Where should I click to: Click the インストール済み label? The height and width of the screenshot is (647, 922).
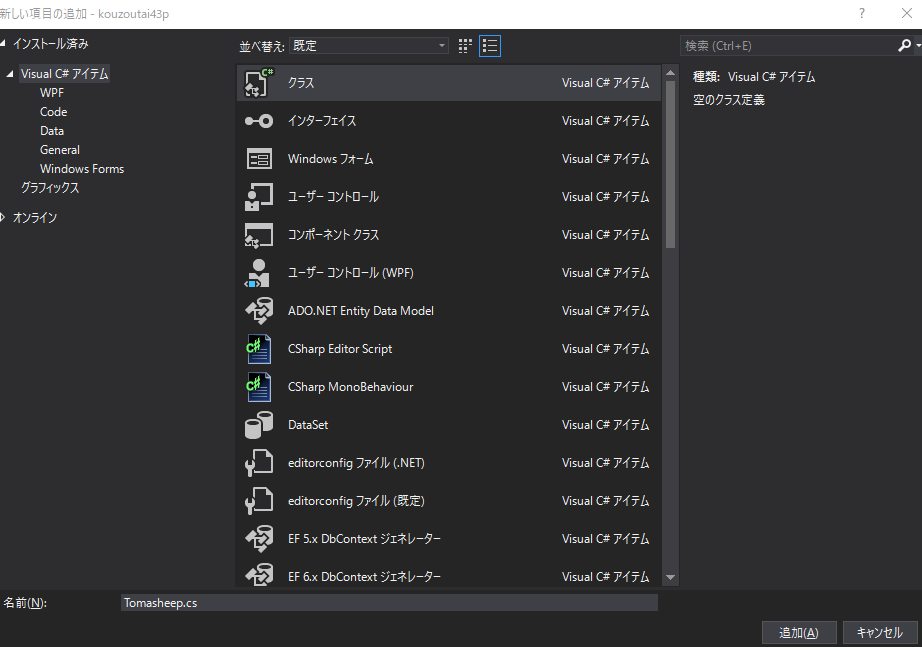point(51,44)
